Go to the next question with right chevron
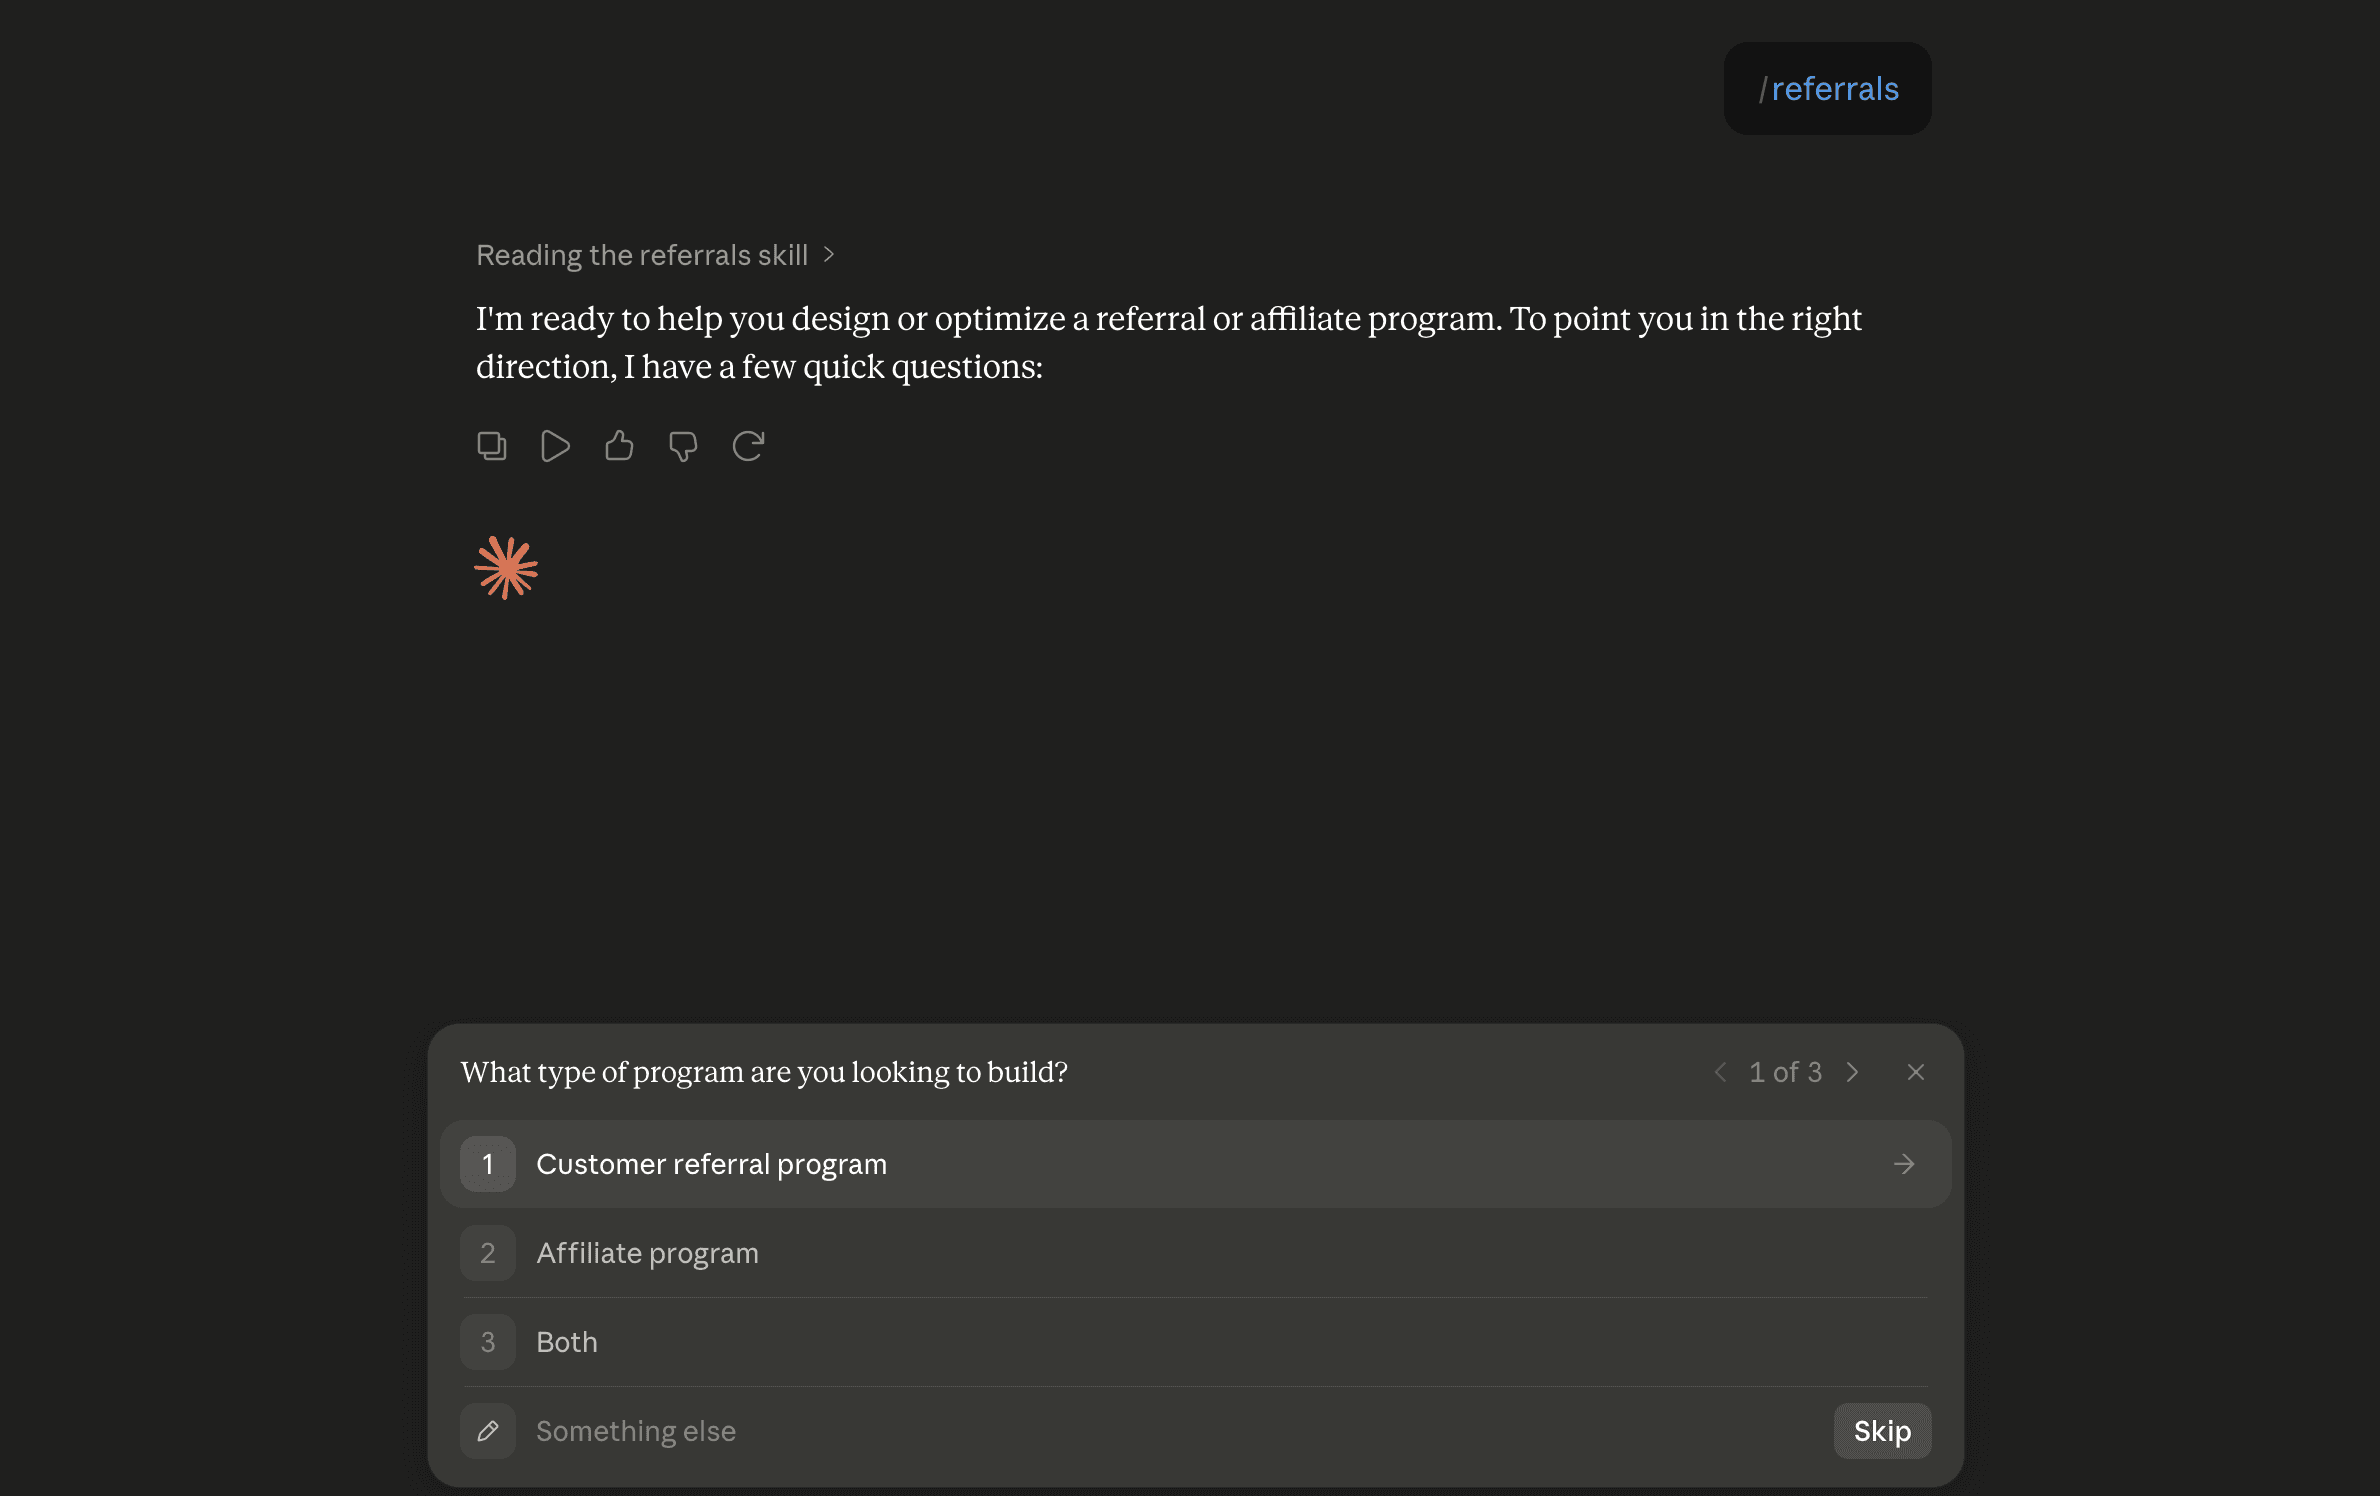 pyautogui.click(x=1852, y=1072)
